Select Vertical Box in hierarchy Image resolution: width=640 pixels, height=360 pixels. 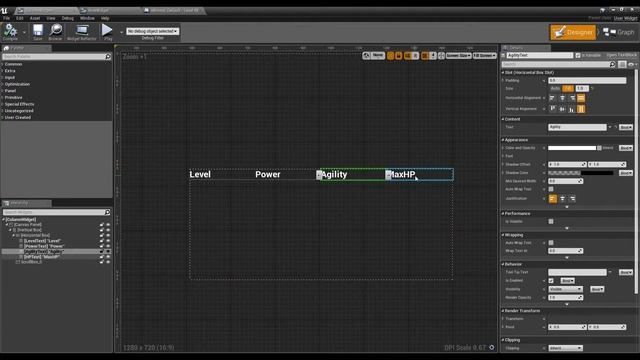29,230
